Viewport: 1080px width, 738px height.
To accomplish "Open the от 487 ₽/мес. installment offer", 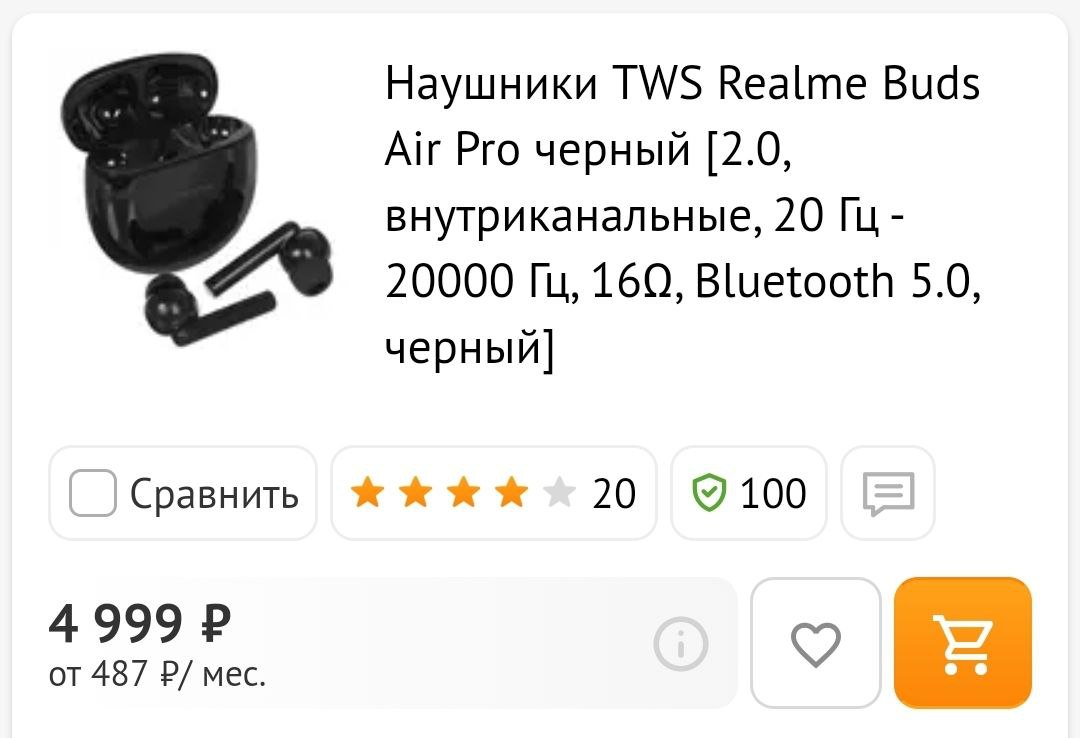I will [x=157, y=674].
